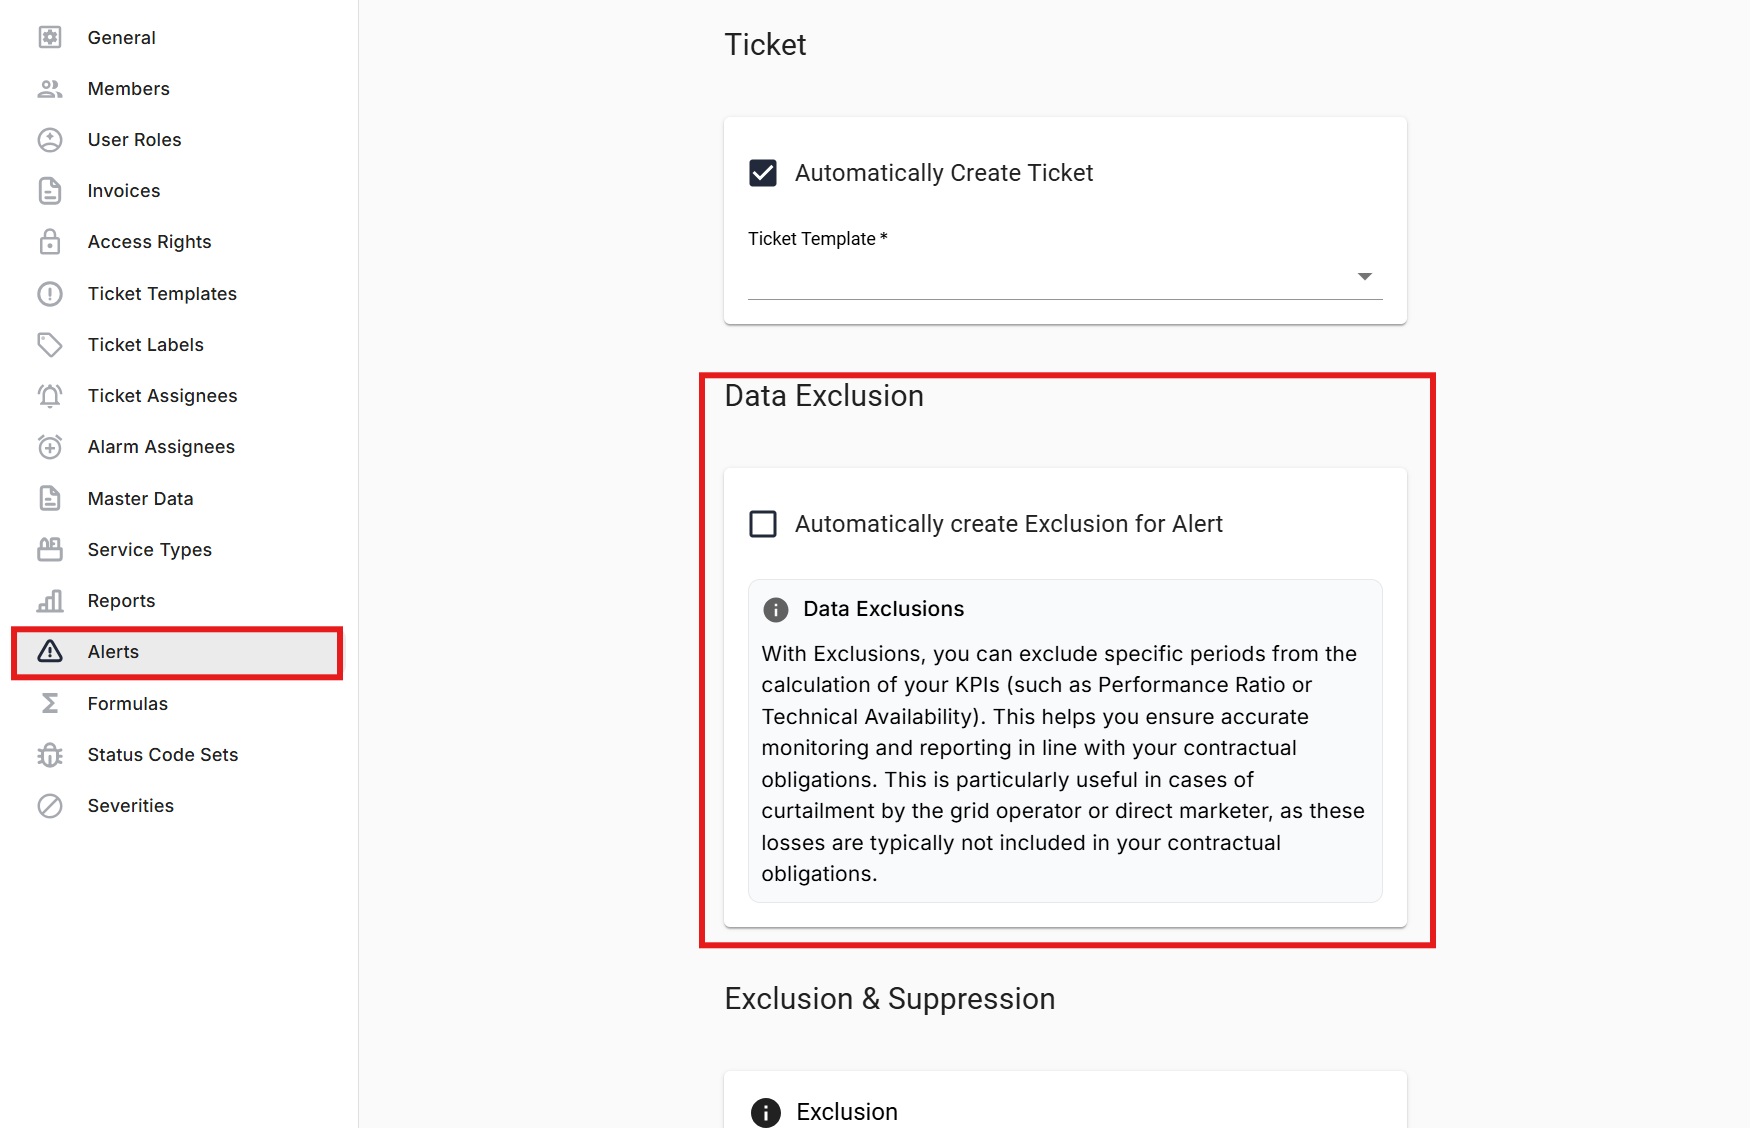This screenshot has width=1750, height=1128.
Task: Click the Status Code Sets bug icon
Action: click(50, 755)
